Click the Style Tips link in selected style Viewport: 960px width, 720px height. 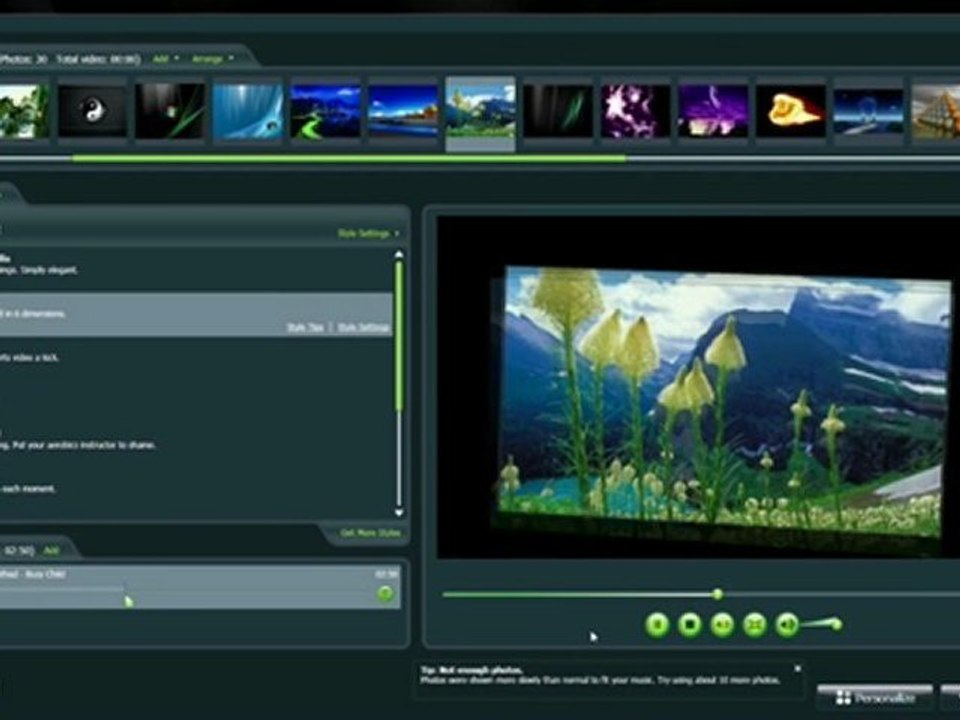305,328
